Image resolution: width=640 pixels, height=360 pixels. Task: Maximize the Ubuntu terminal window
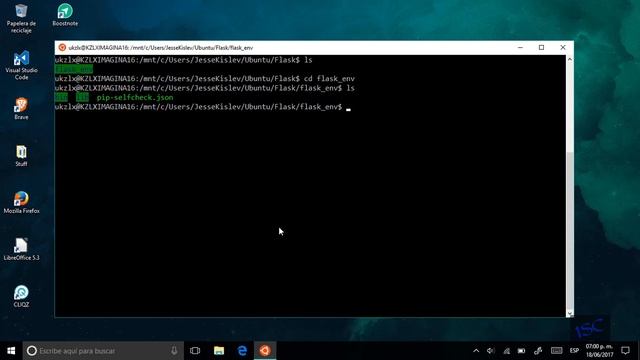pos(541,48)
